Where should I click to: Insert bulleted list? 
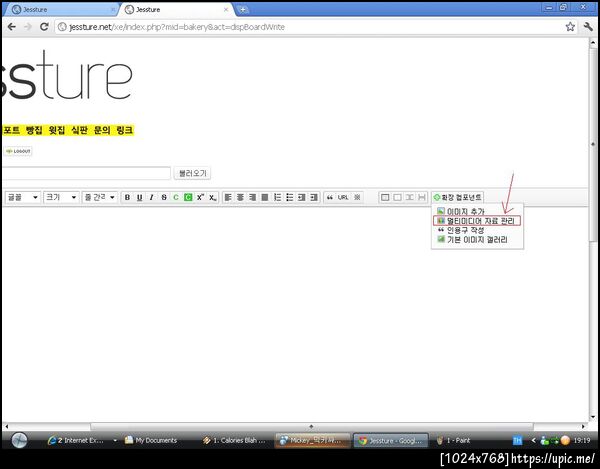pos(290,197)
